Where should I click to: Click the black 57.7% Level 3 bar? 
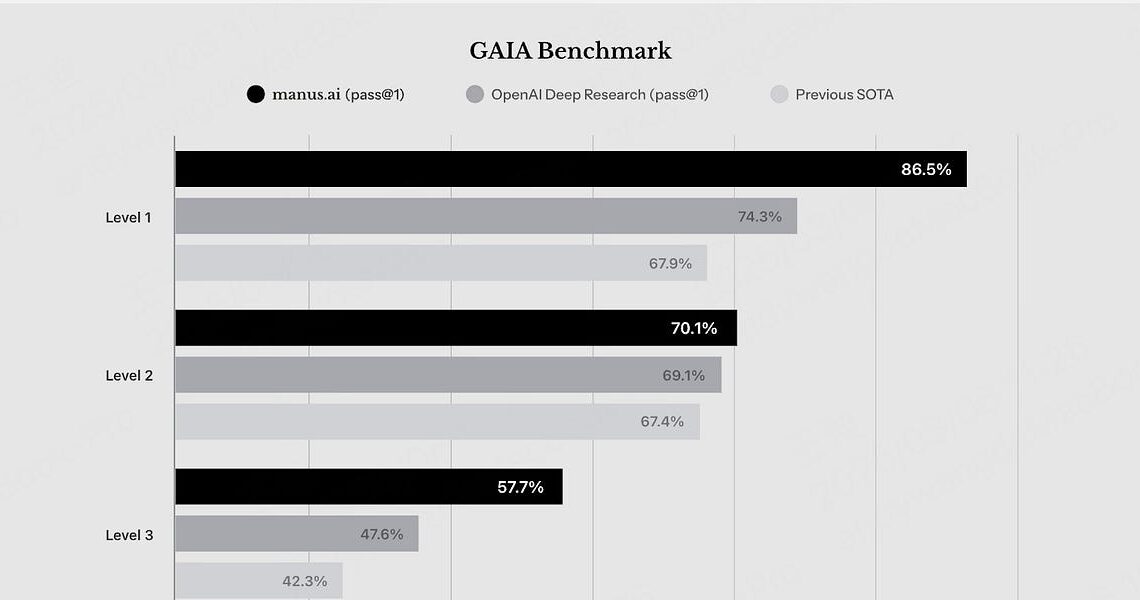368,487
